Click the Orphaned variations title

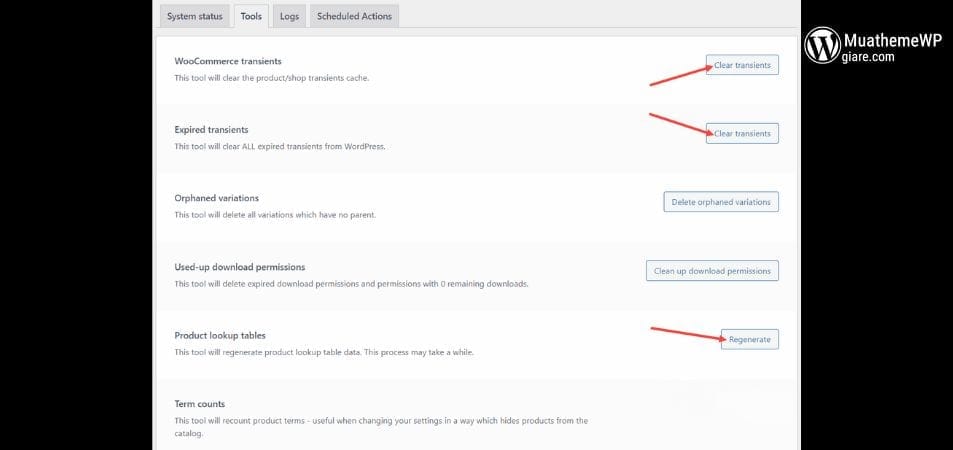[216, 198]
